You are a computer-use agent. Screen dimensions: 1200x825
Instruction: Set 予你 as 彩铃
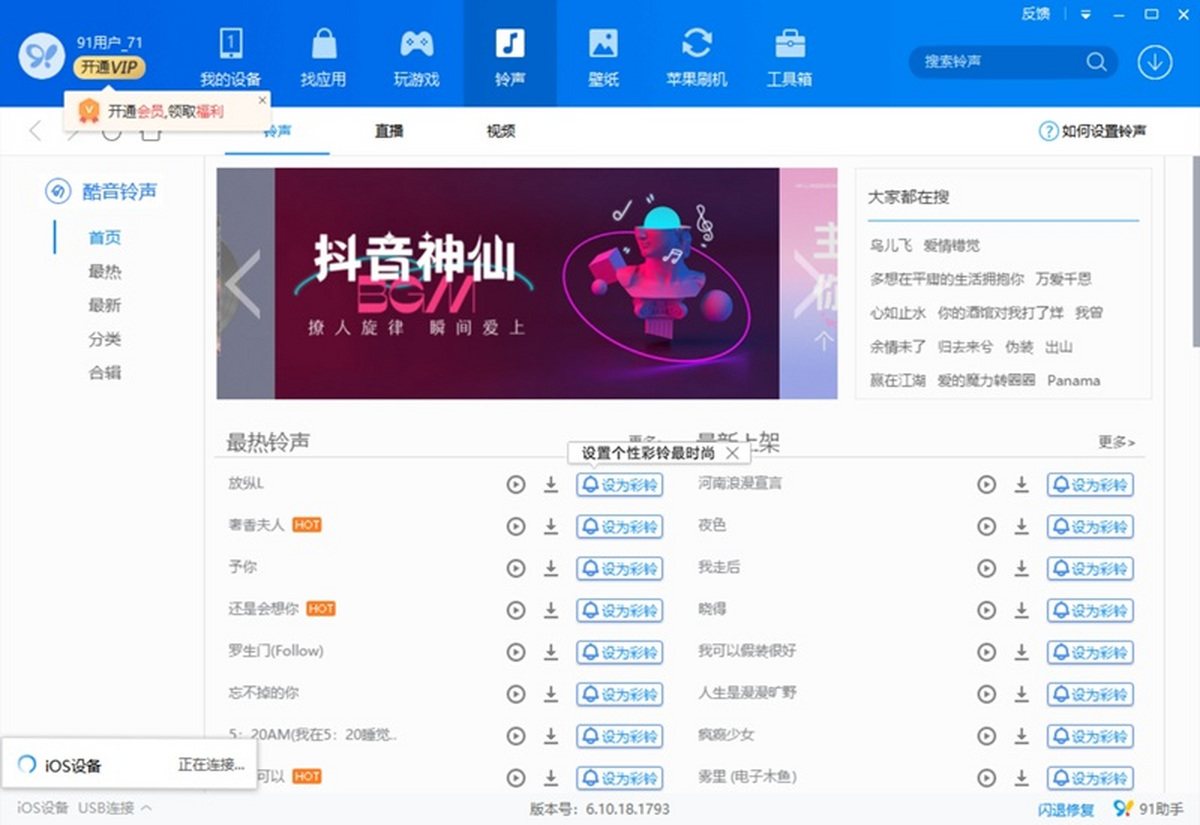click(619, 569)
